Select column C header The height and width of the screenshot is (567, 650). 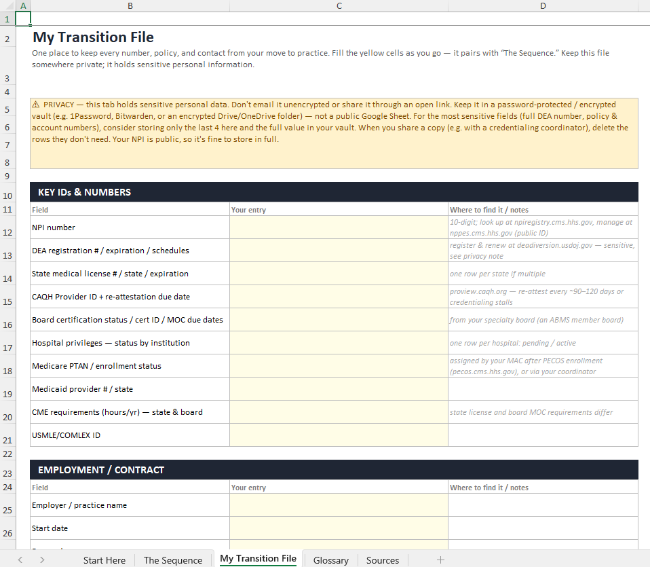tap(339, 6)
